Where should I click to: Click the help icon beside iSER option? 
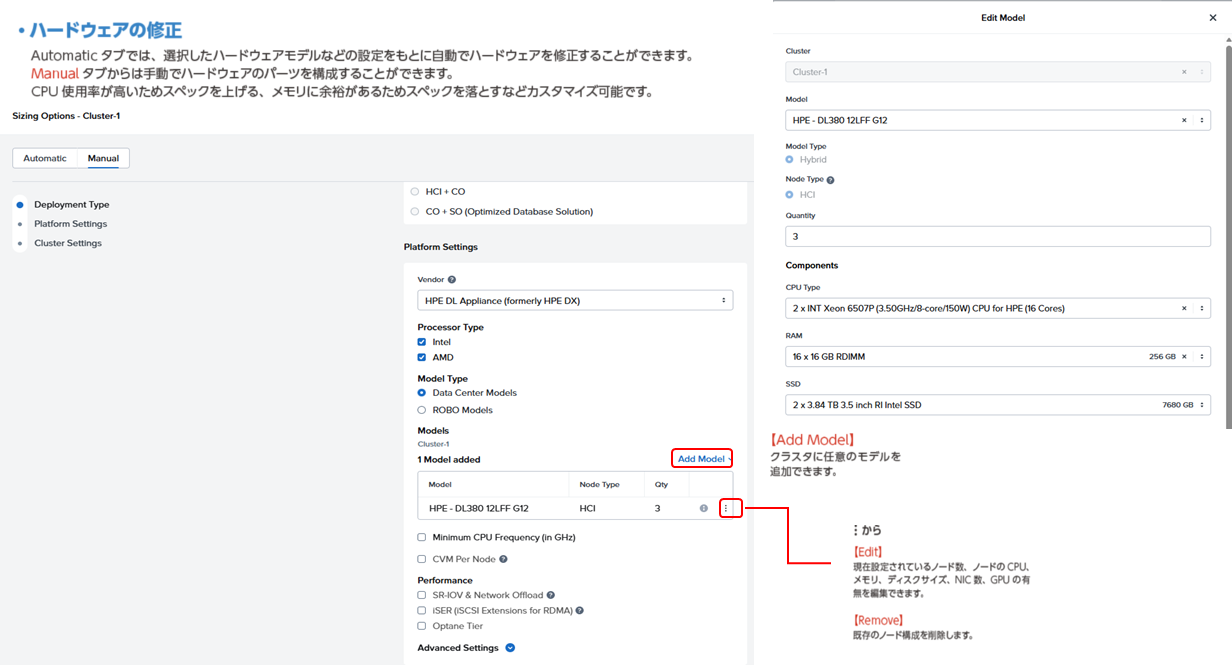pos(580,610)
